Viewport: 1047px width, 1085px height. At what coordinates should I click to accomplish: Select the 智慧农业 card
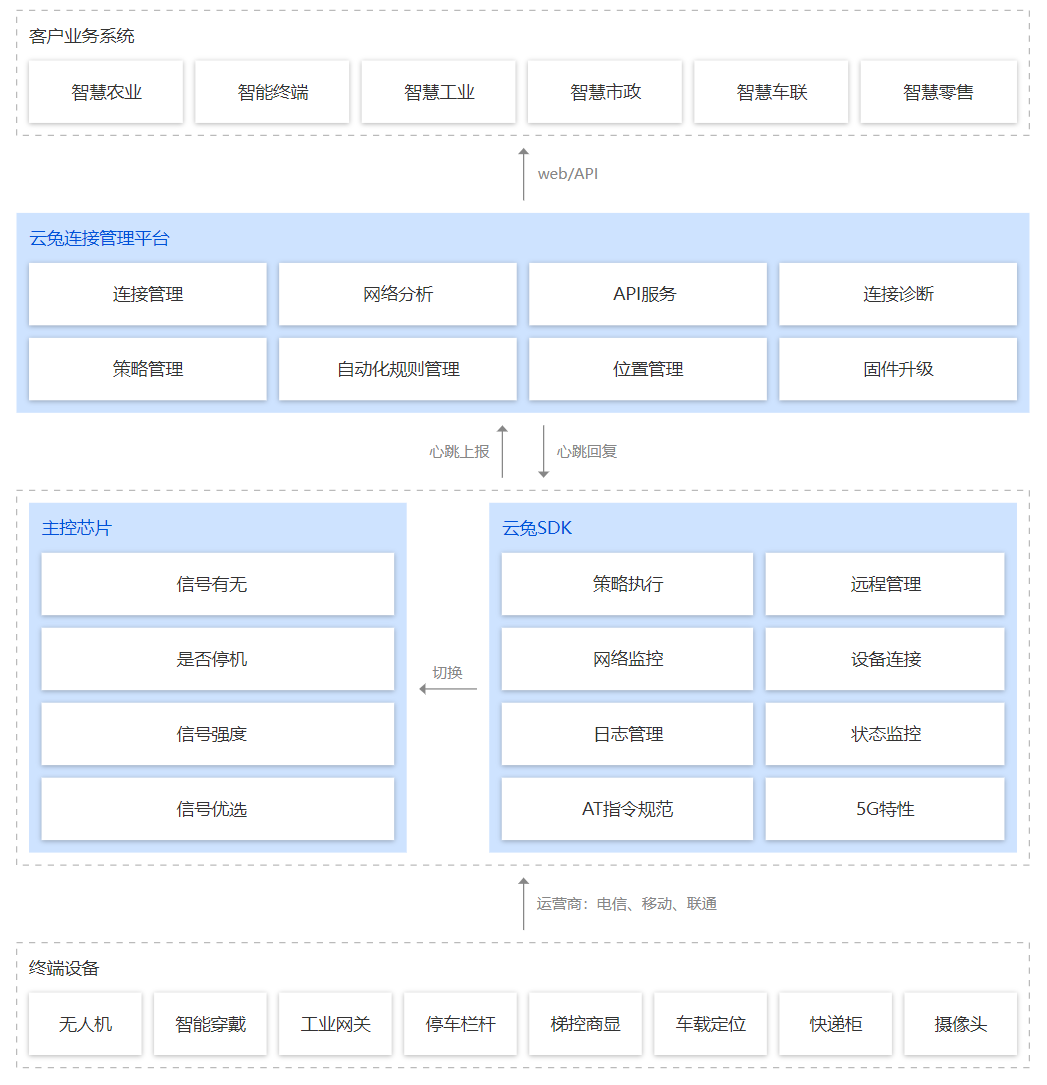106,92
